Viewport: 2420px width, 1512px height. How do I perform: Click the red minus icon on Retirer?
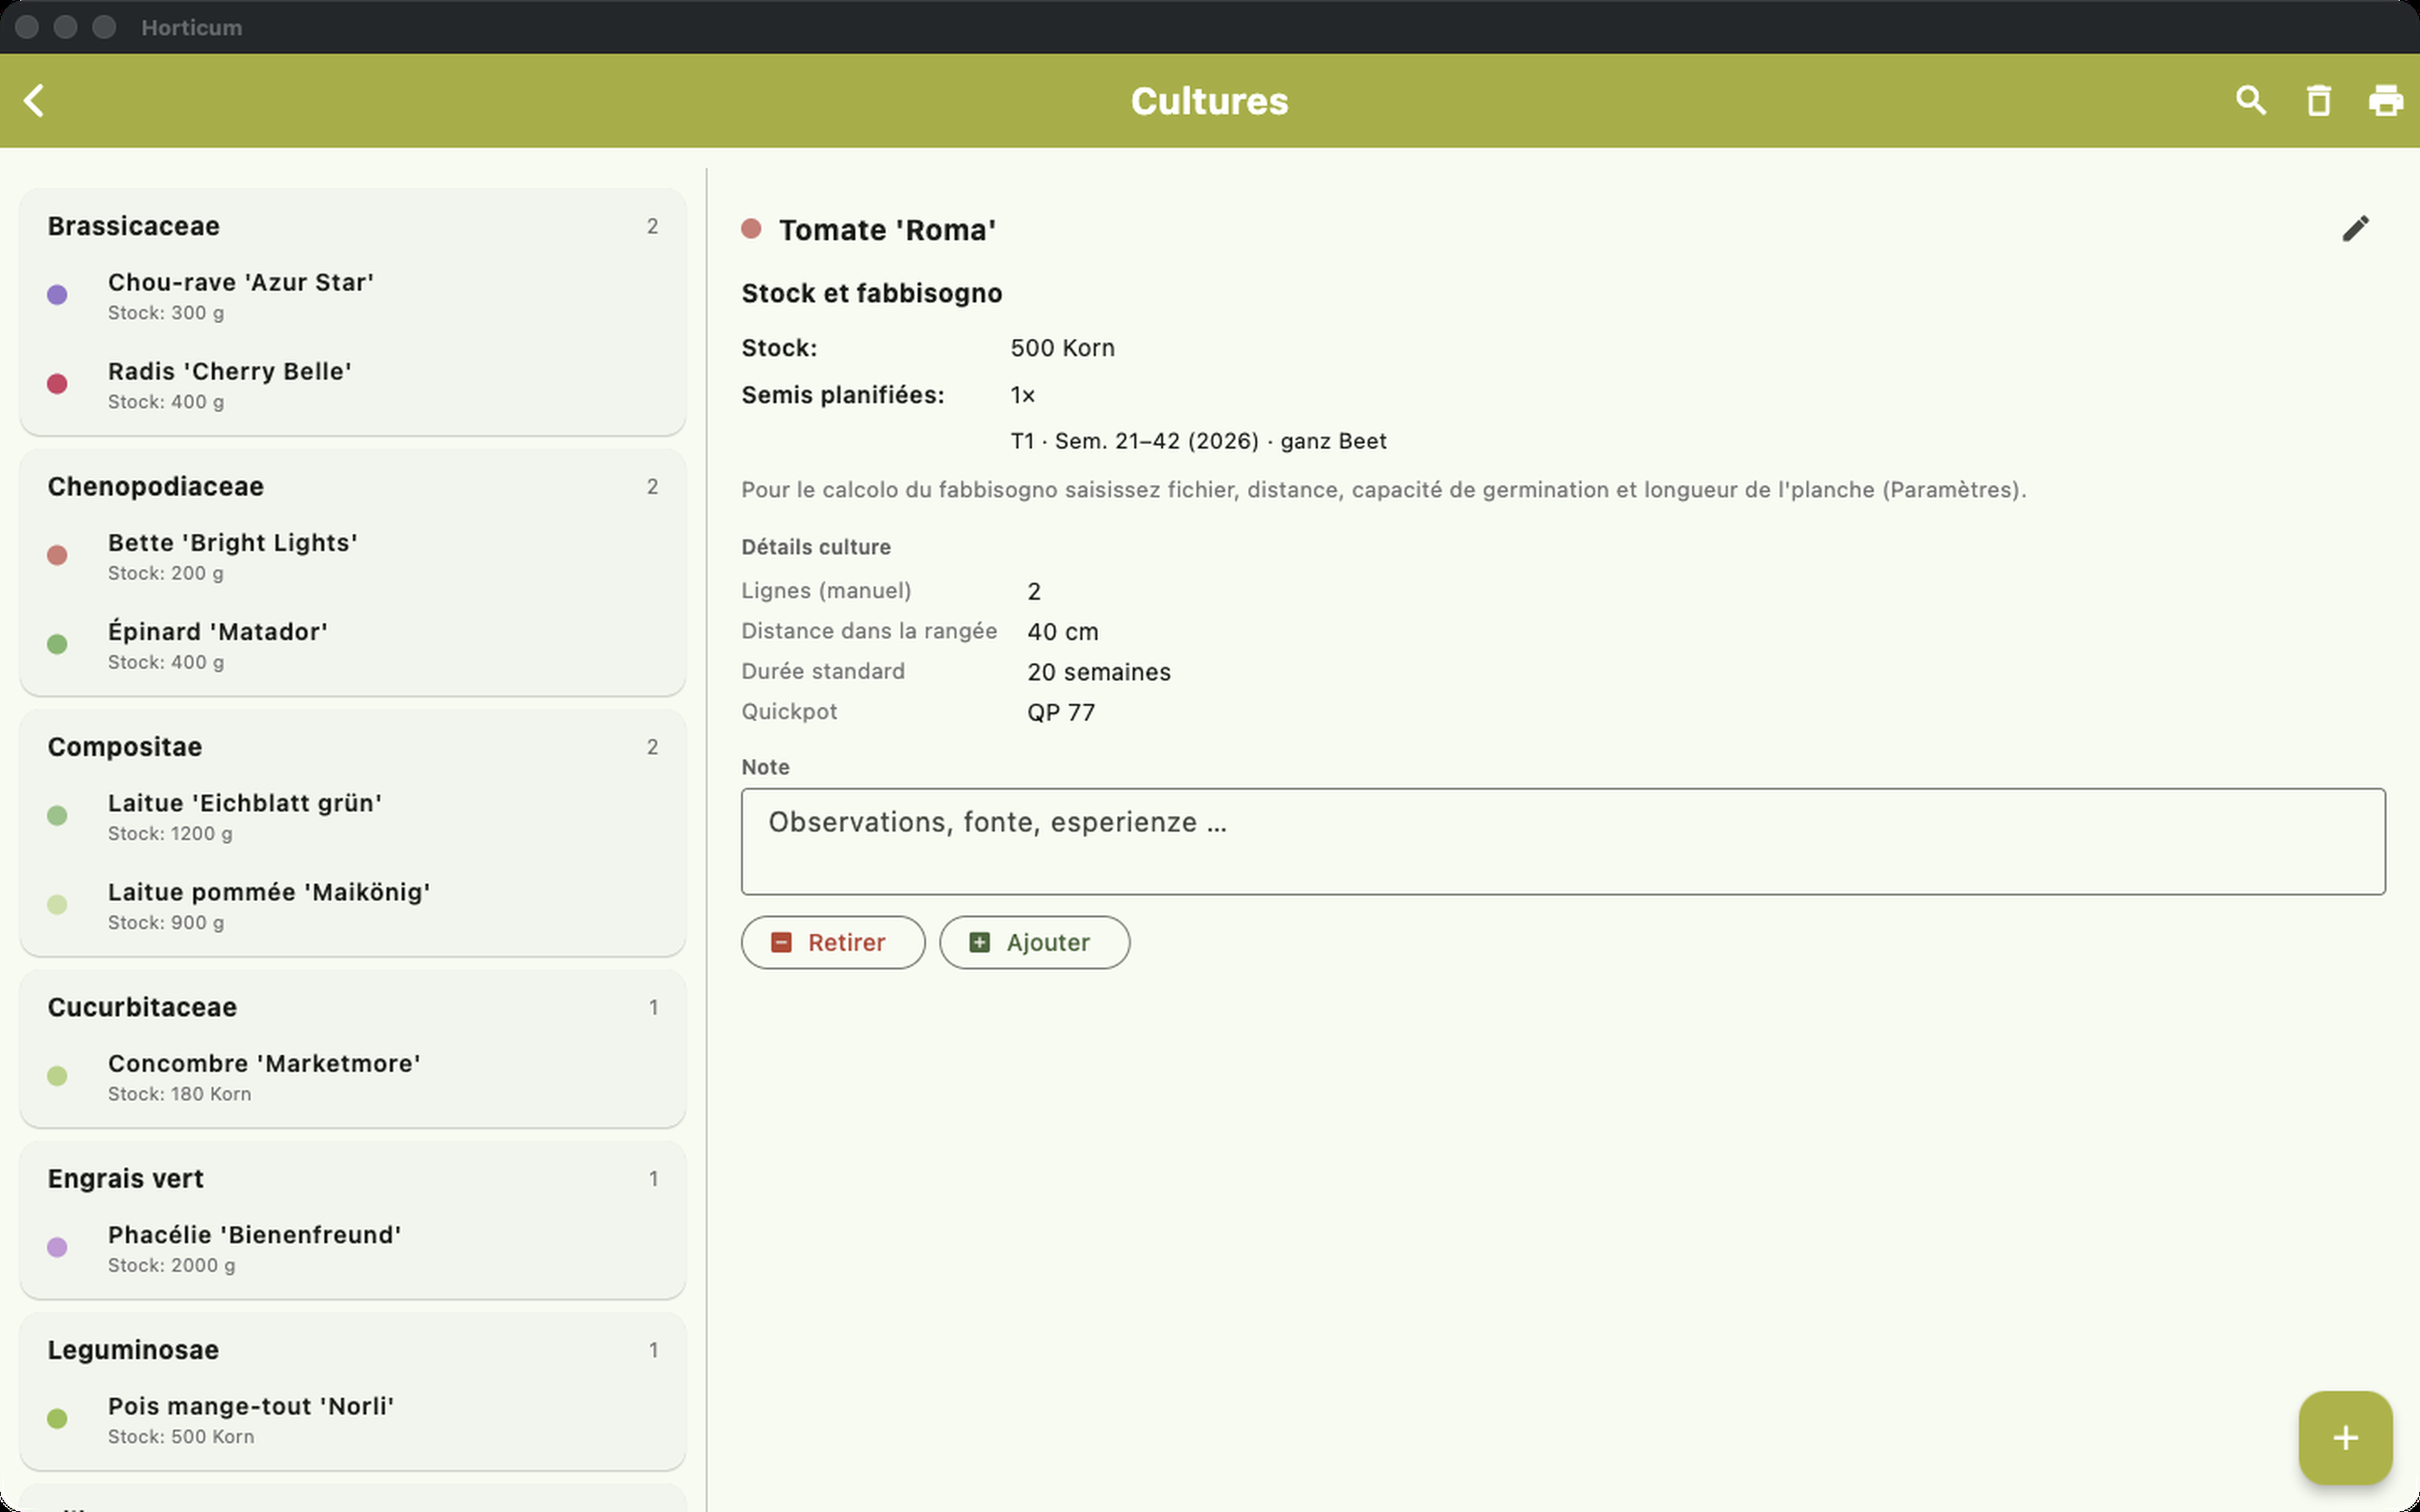[781, 942]
